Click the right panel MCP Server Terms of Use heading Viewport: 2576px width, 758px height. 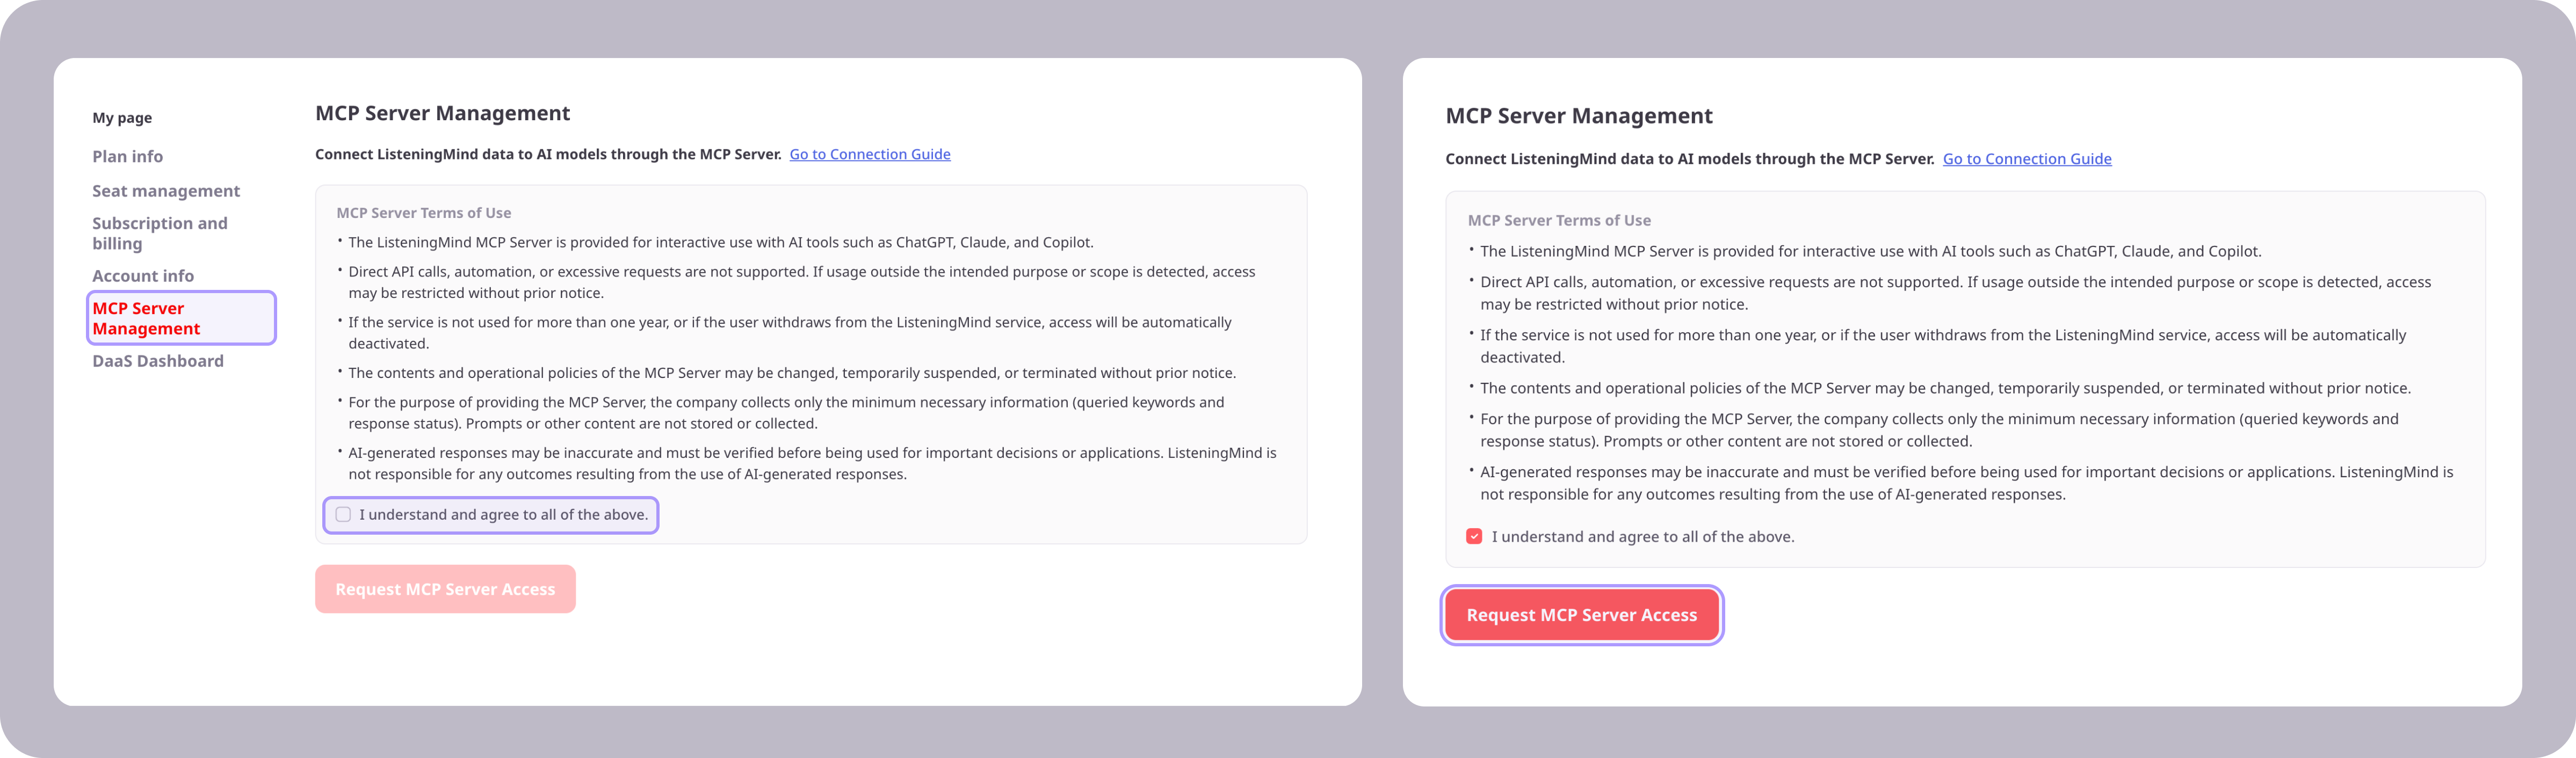(x=1559, y=220)
